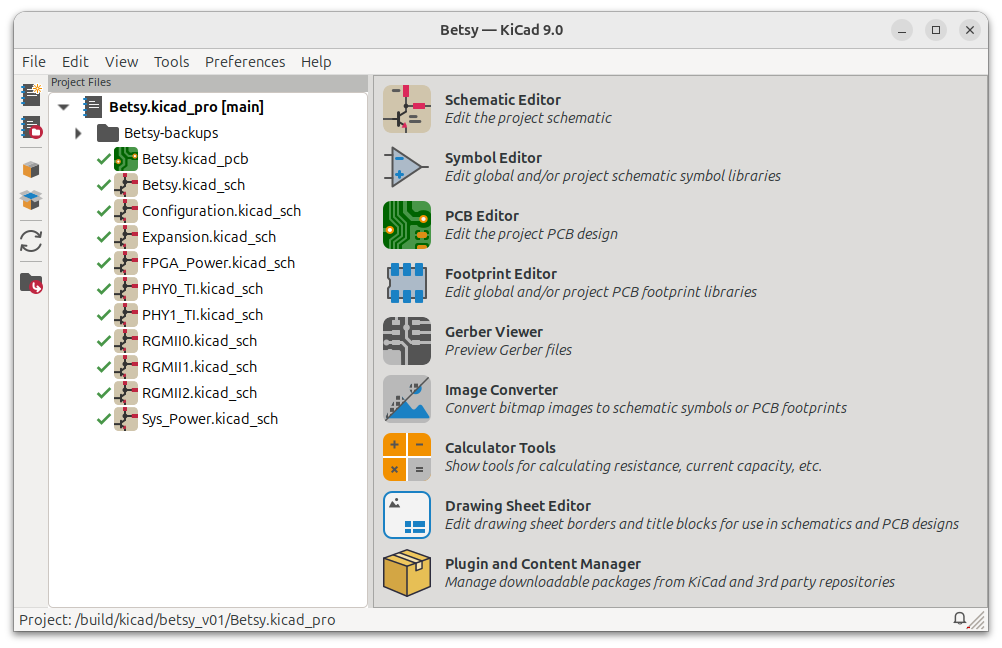Click the PCB Editor title text
1002x648 pixels.
click(x=482, y=216)
